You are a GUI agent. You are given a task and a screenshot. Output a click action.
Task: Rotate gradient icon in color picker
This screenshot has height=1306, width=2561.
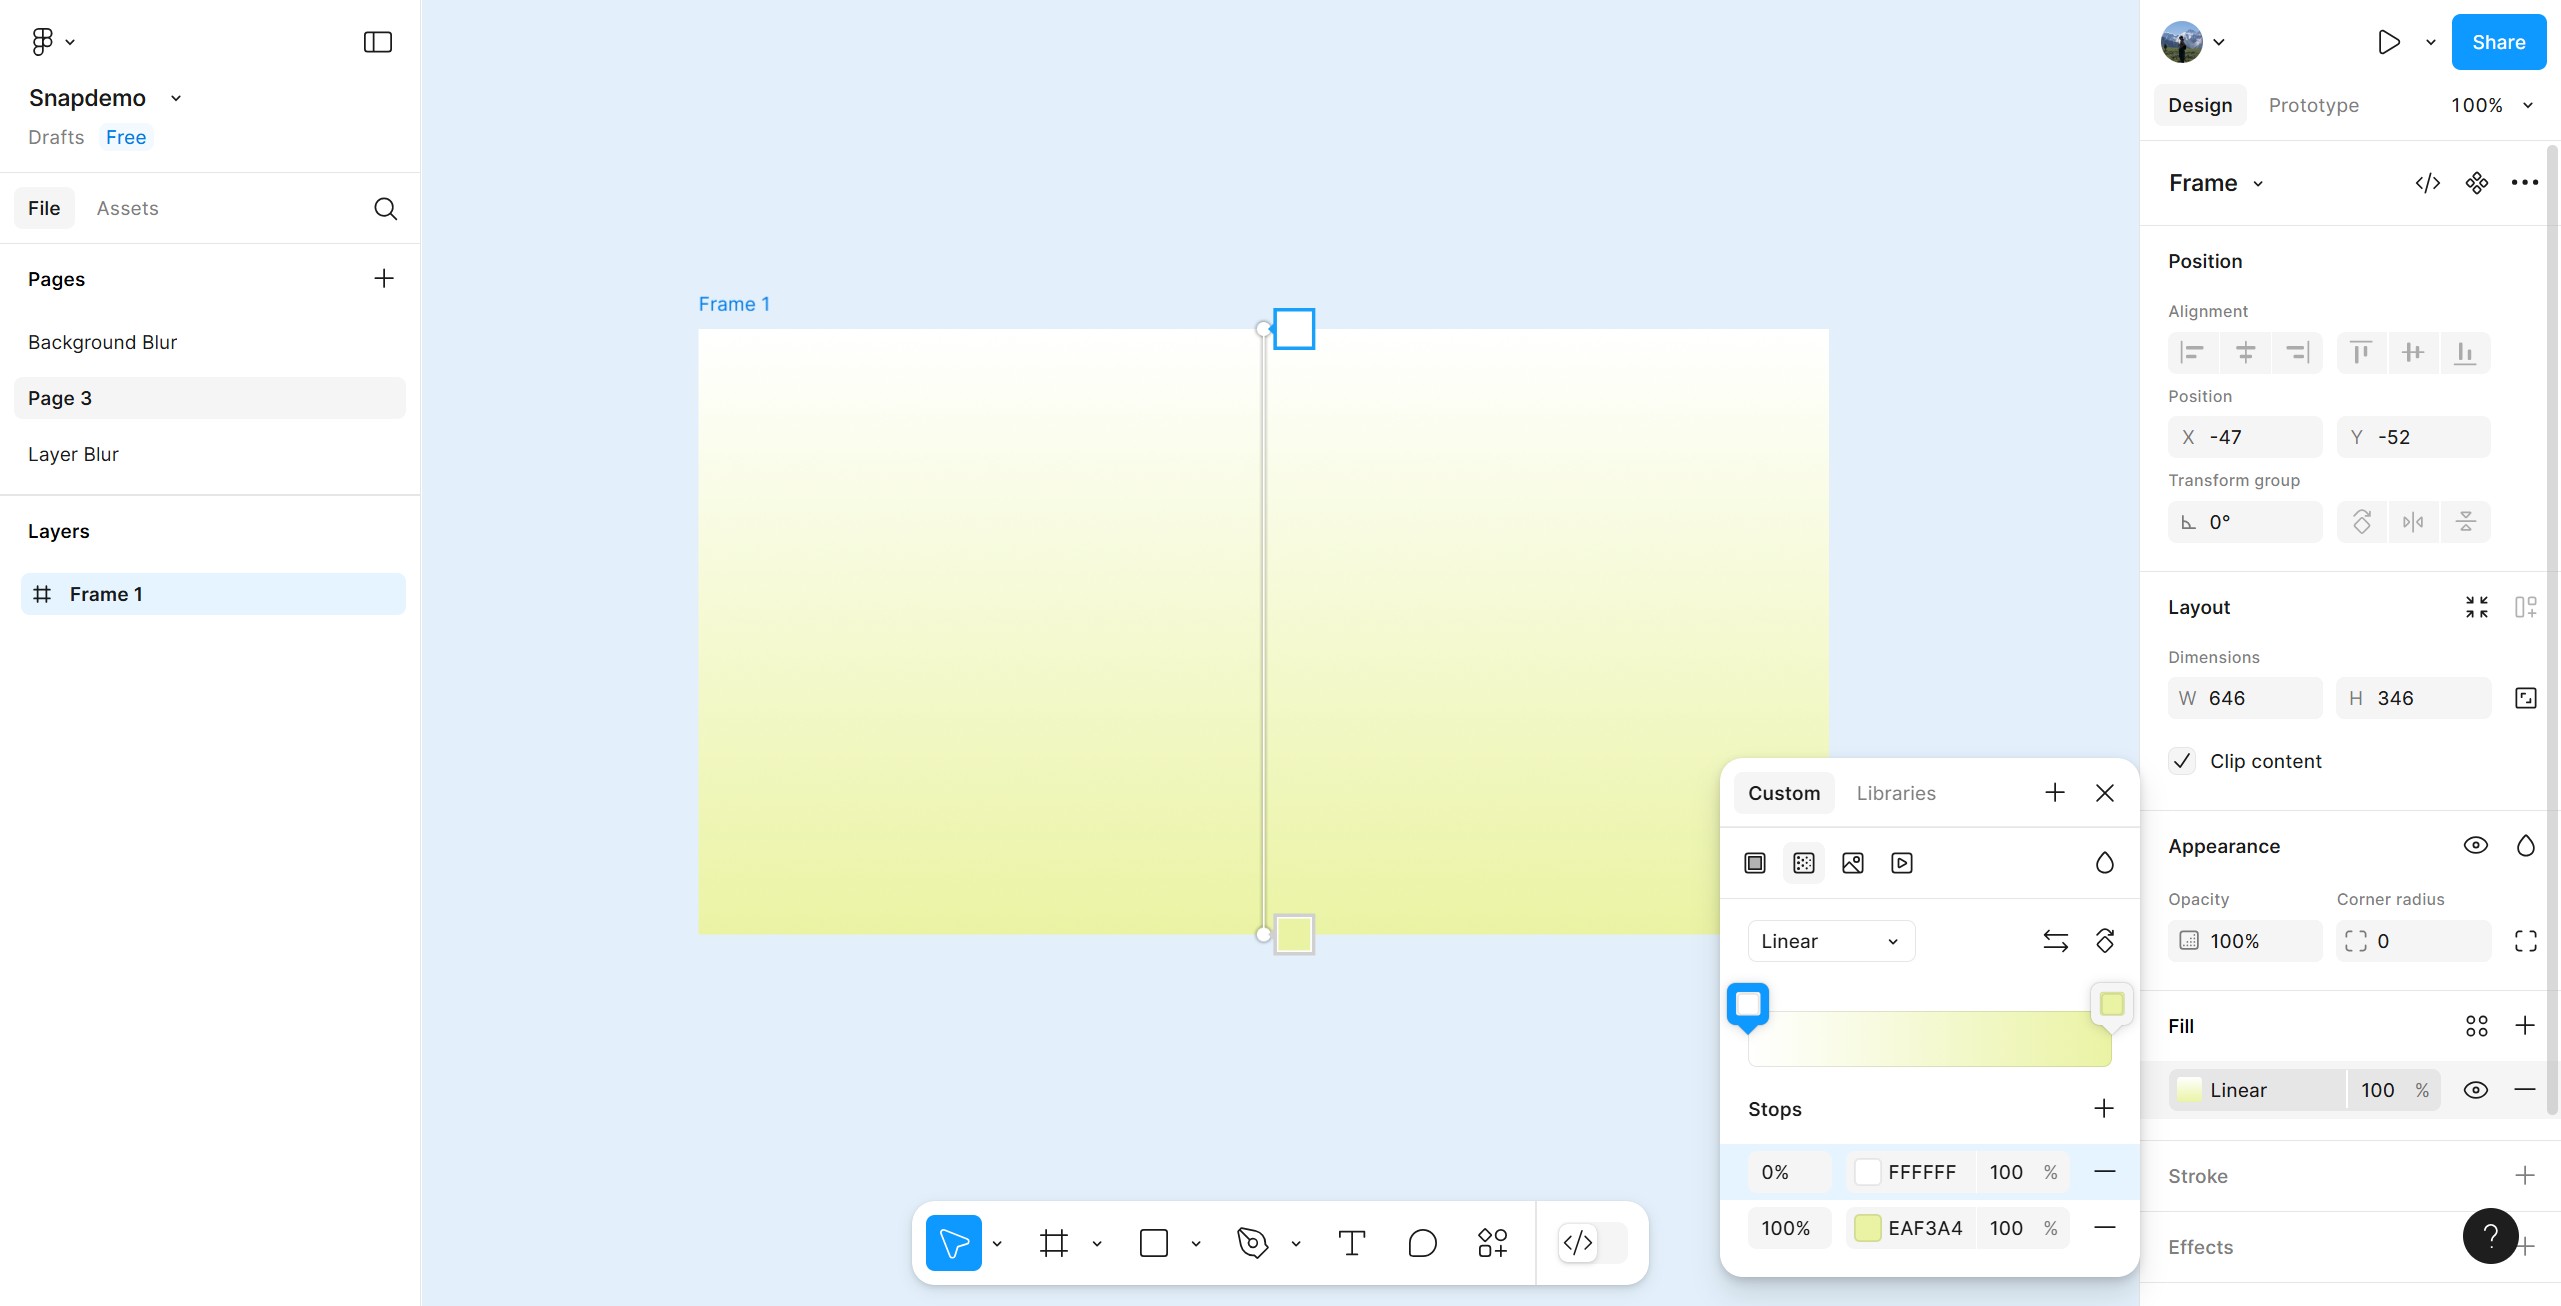pyautogui.click(x=2105, y=941)
